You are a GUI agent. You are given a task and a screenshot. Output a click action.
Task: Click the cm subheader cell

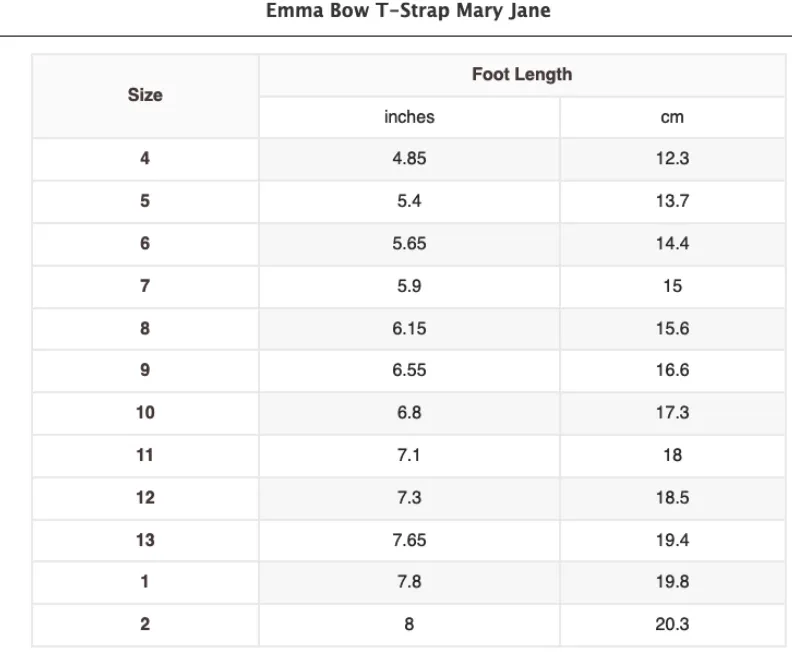pyautogui.click(x=672, y=117)
